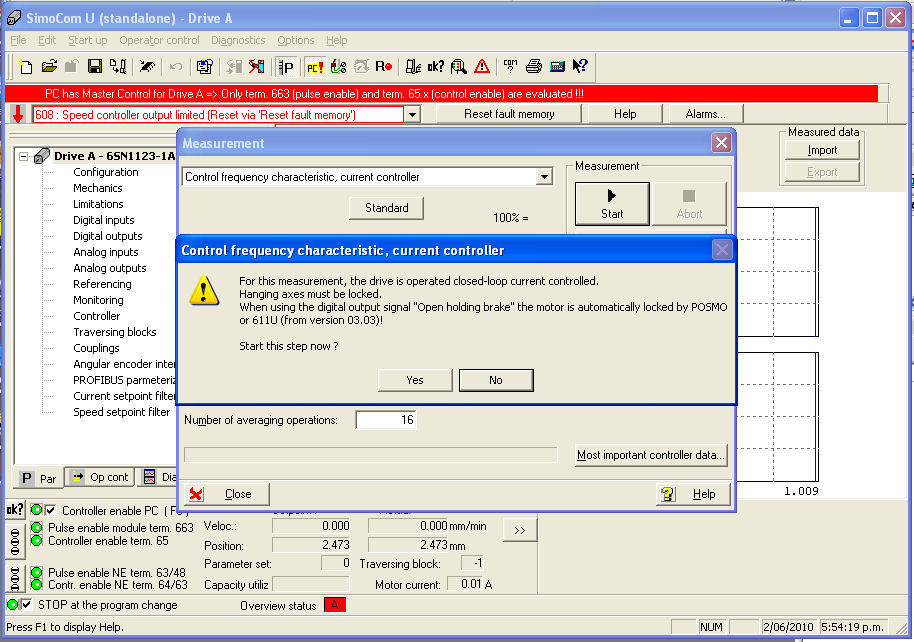This screenshot has height=642, width=914.
Task: Toggle the PC master control icon
Action: coord(315,66)
